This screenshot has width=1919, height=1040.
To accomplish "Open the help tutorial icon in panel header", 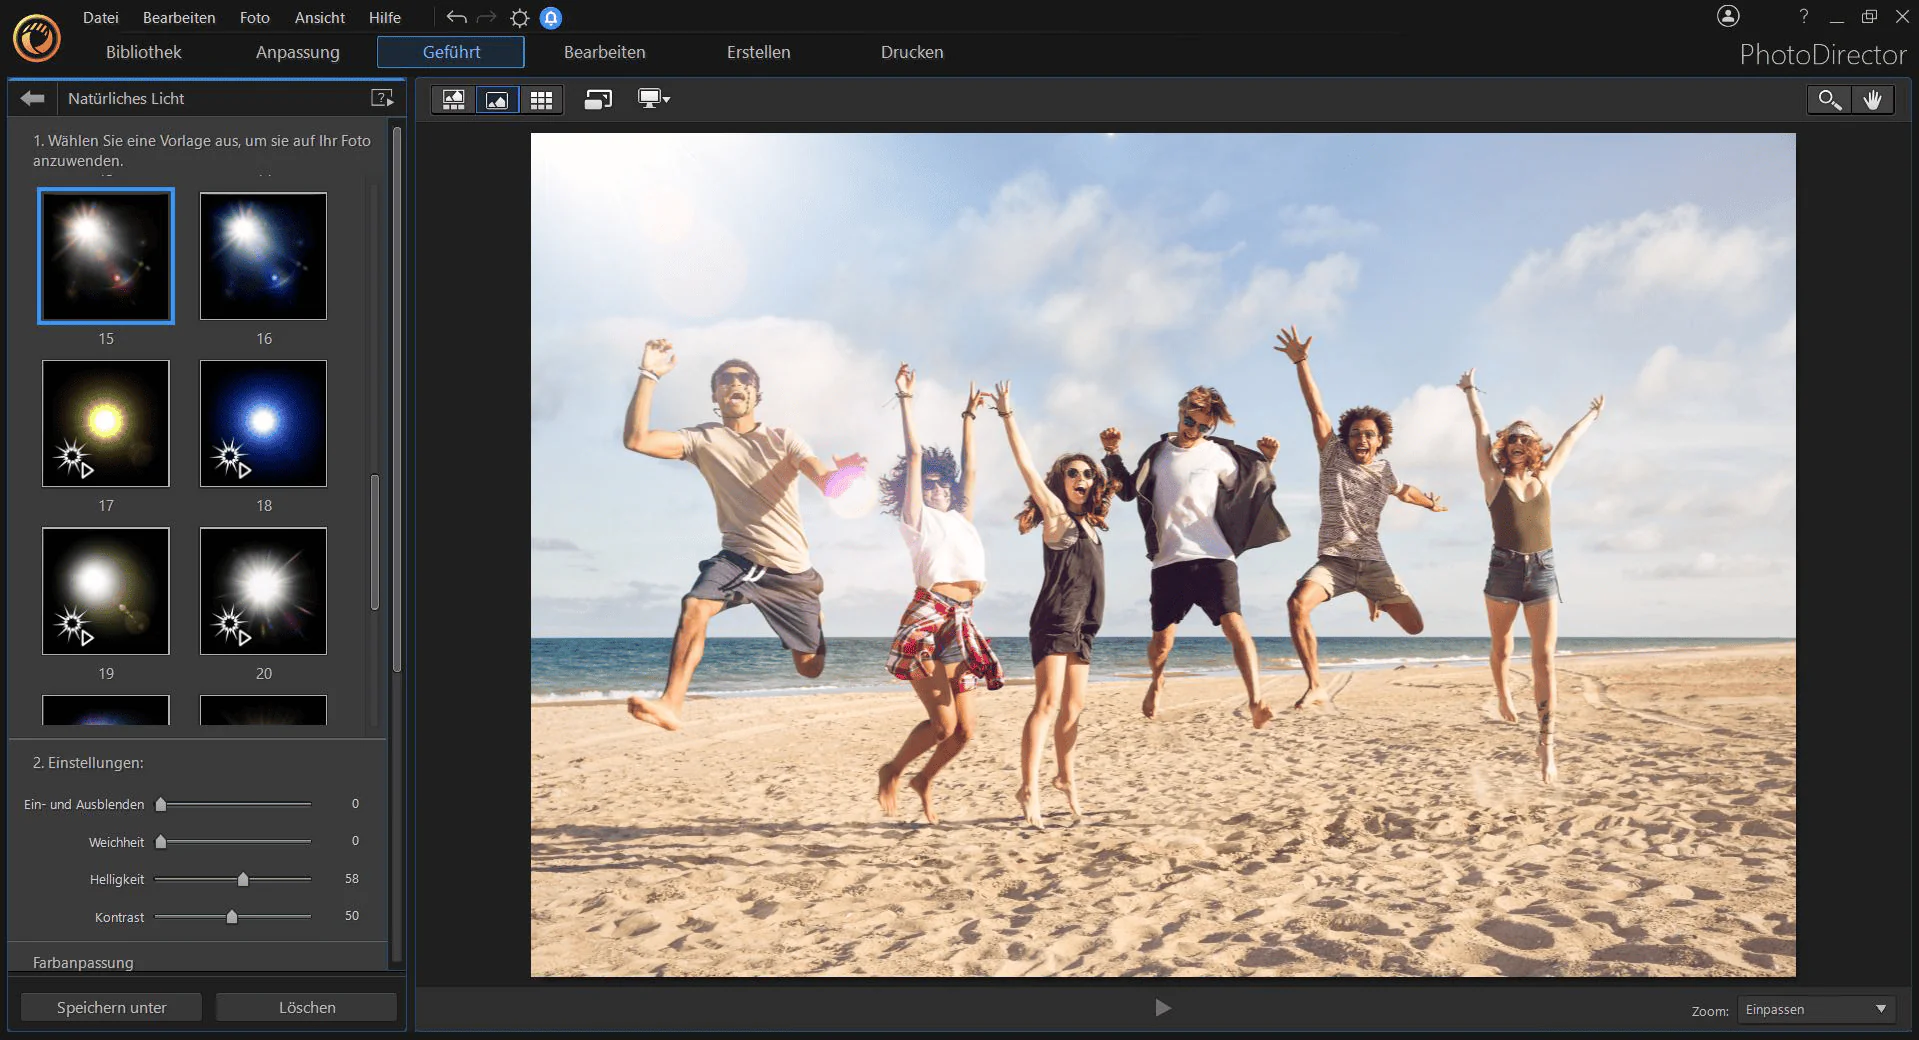I will [382, 98].
